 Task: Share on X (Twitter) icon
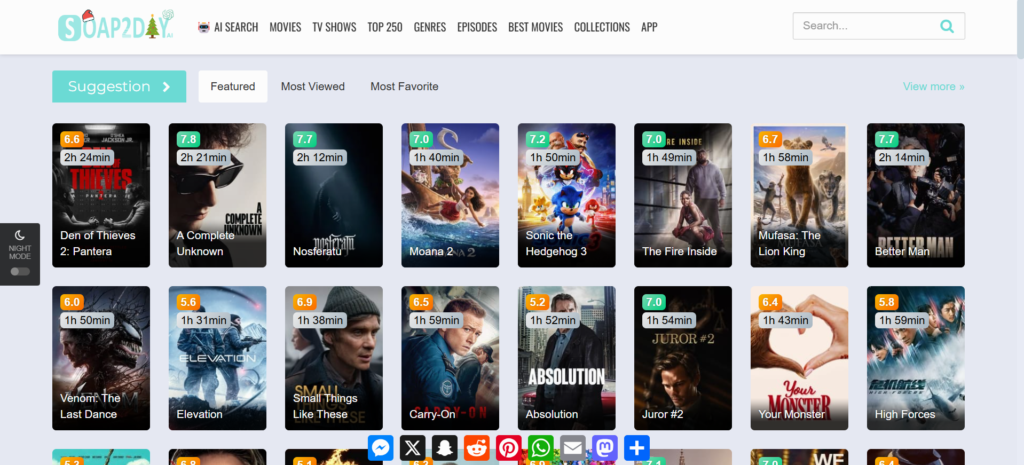[x=413, y=448]
